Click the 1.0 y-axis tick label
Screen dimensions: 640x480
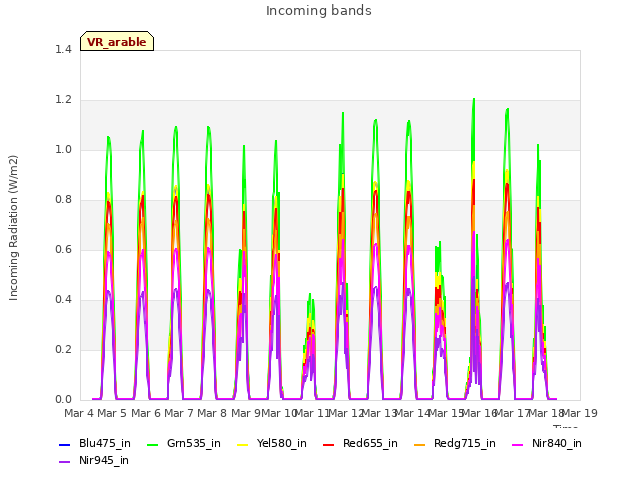point(63,150)
